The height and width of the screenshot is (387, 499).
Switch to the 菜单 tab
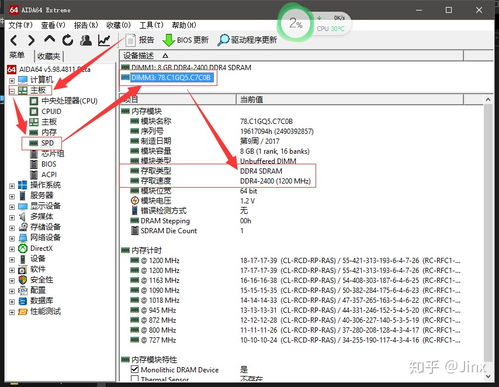(x=17, y=55)
